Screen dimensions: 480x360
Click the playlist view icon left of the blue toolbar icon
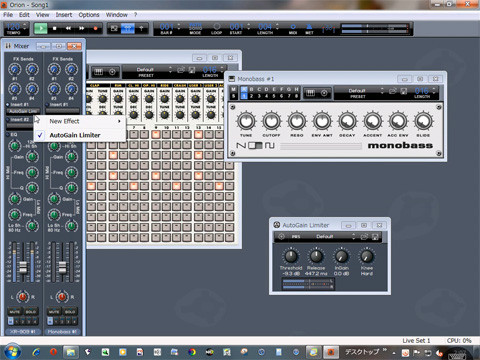point(114,28)
